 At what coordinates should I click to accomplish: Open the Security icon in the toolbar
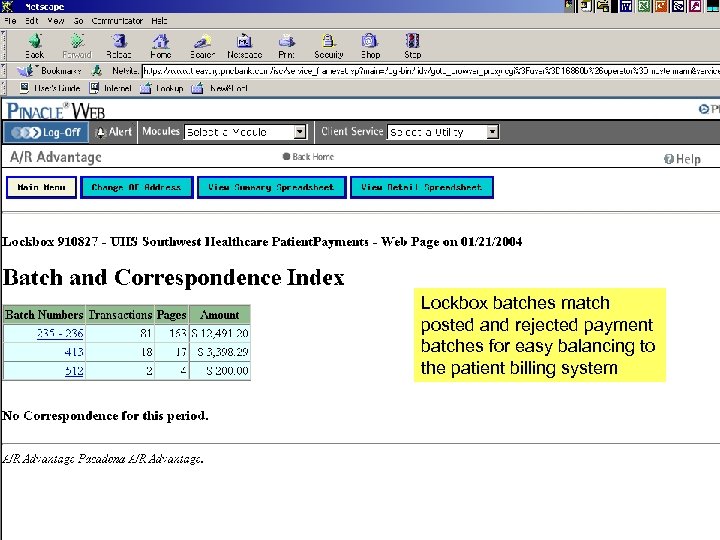coord(329,46)
